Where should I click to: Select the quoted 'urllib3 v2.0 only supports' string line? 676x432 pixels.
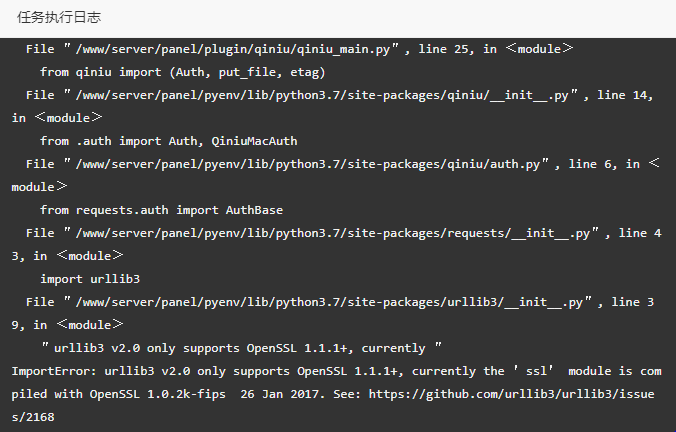coord(241,348)
